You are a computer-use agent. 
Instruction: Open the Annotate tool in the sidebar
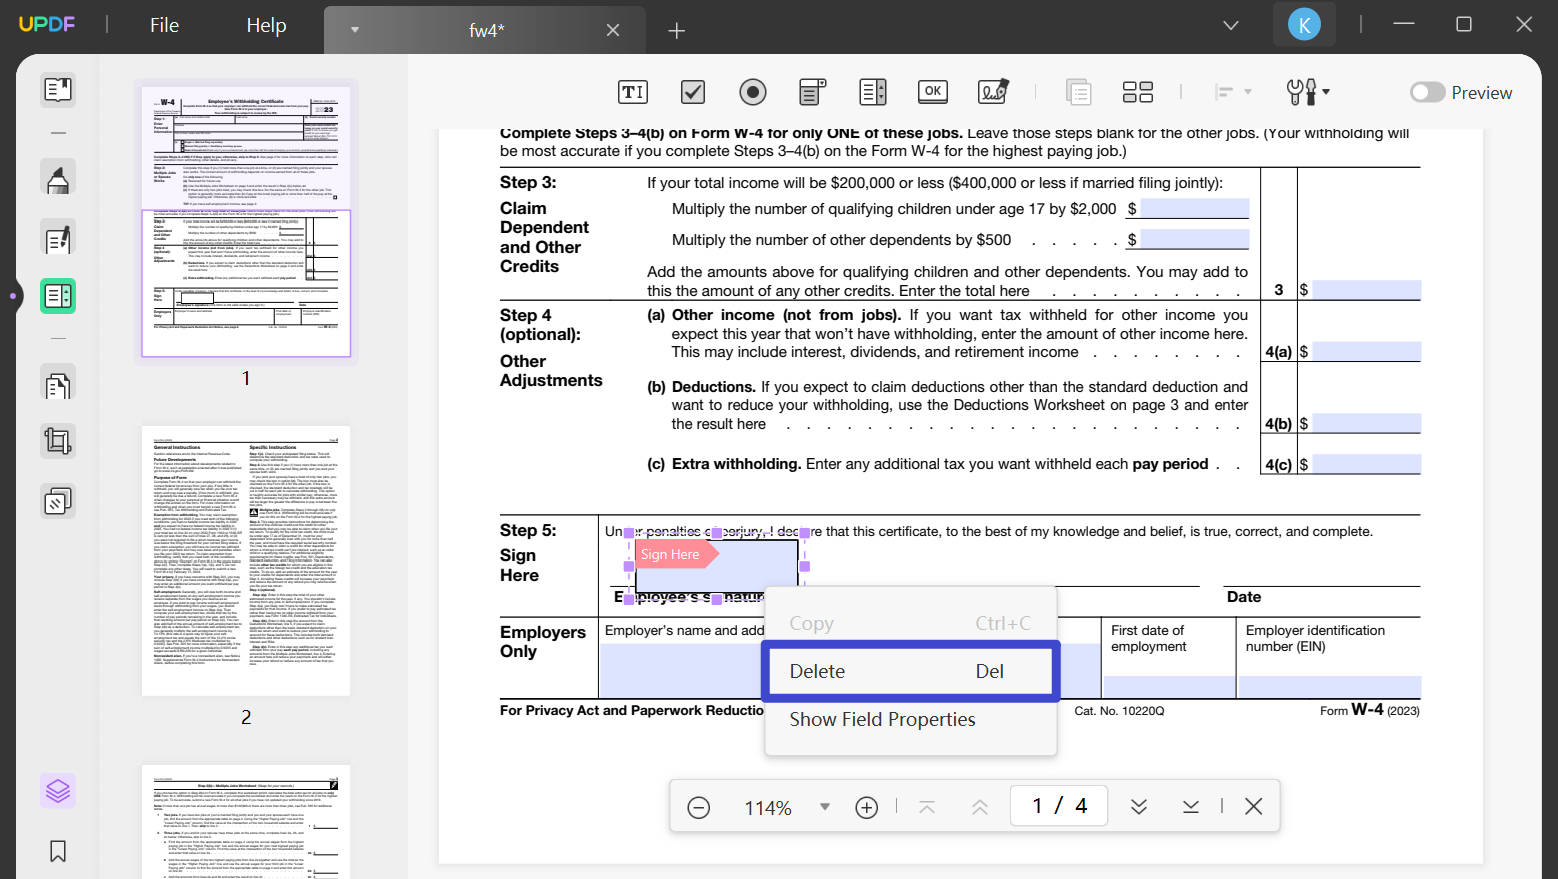(x=57, y=176)
